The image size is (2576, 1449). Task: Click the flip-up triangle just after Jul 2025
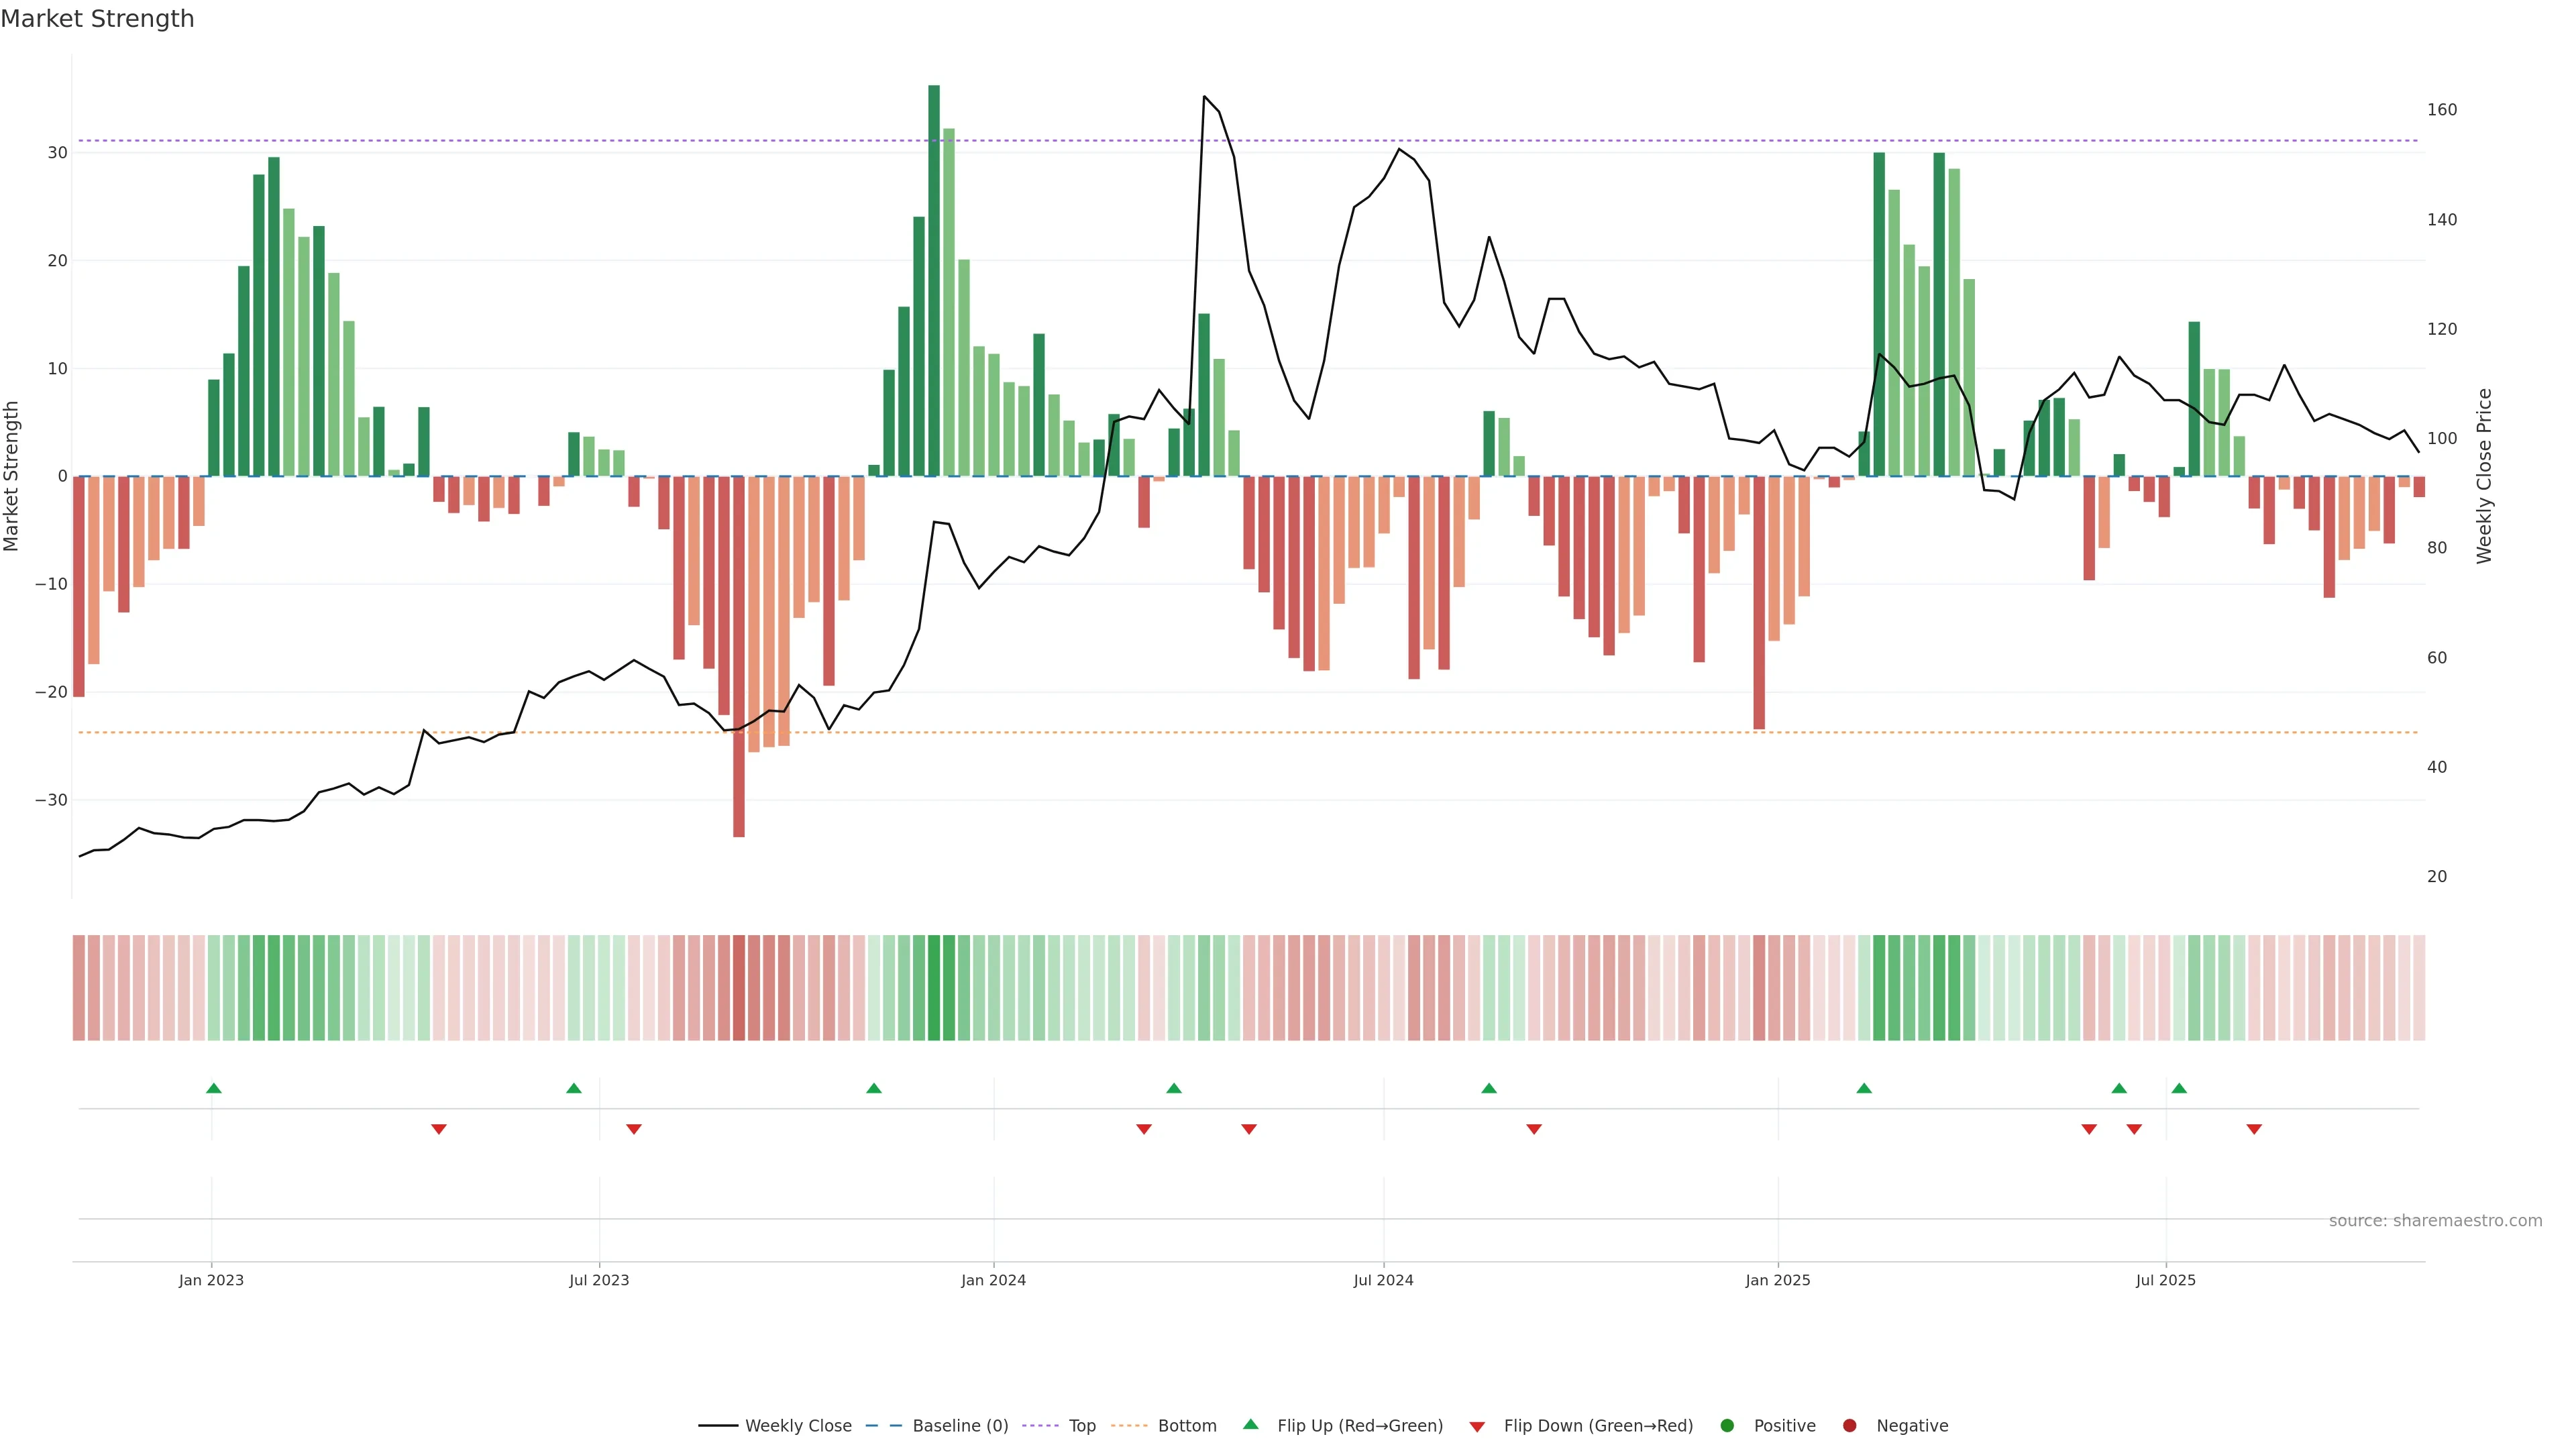click(x=2179, y=1088)
